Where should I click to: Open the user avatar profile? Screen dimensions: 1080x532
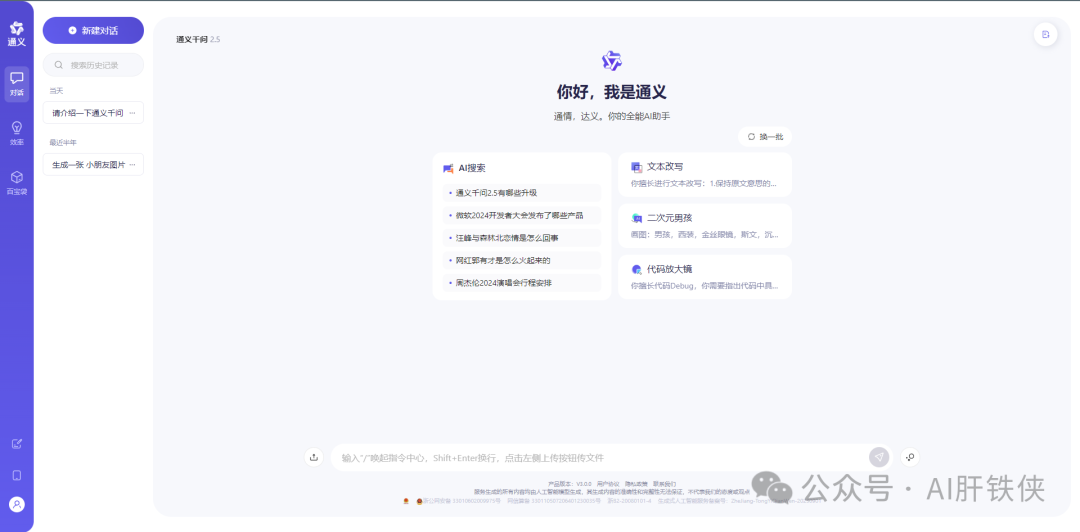coord(17,504)
